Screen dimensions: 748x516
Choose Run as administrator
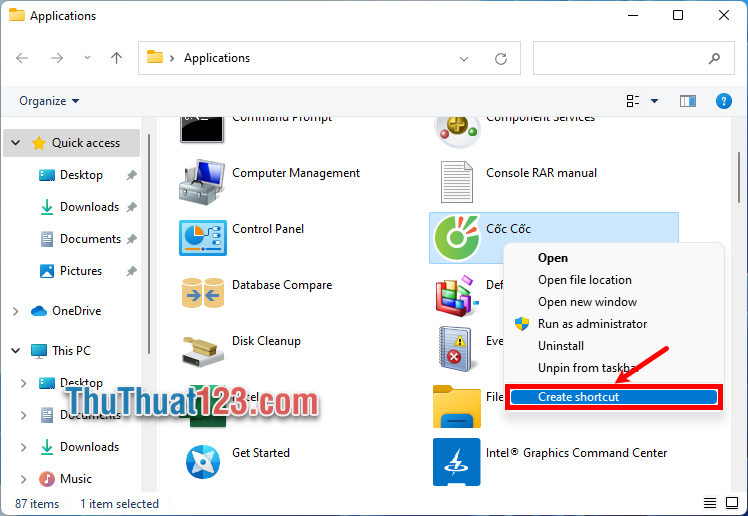(592, 324)
